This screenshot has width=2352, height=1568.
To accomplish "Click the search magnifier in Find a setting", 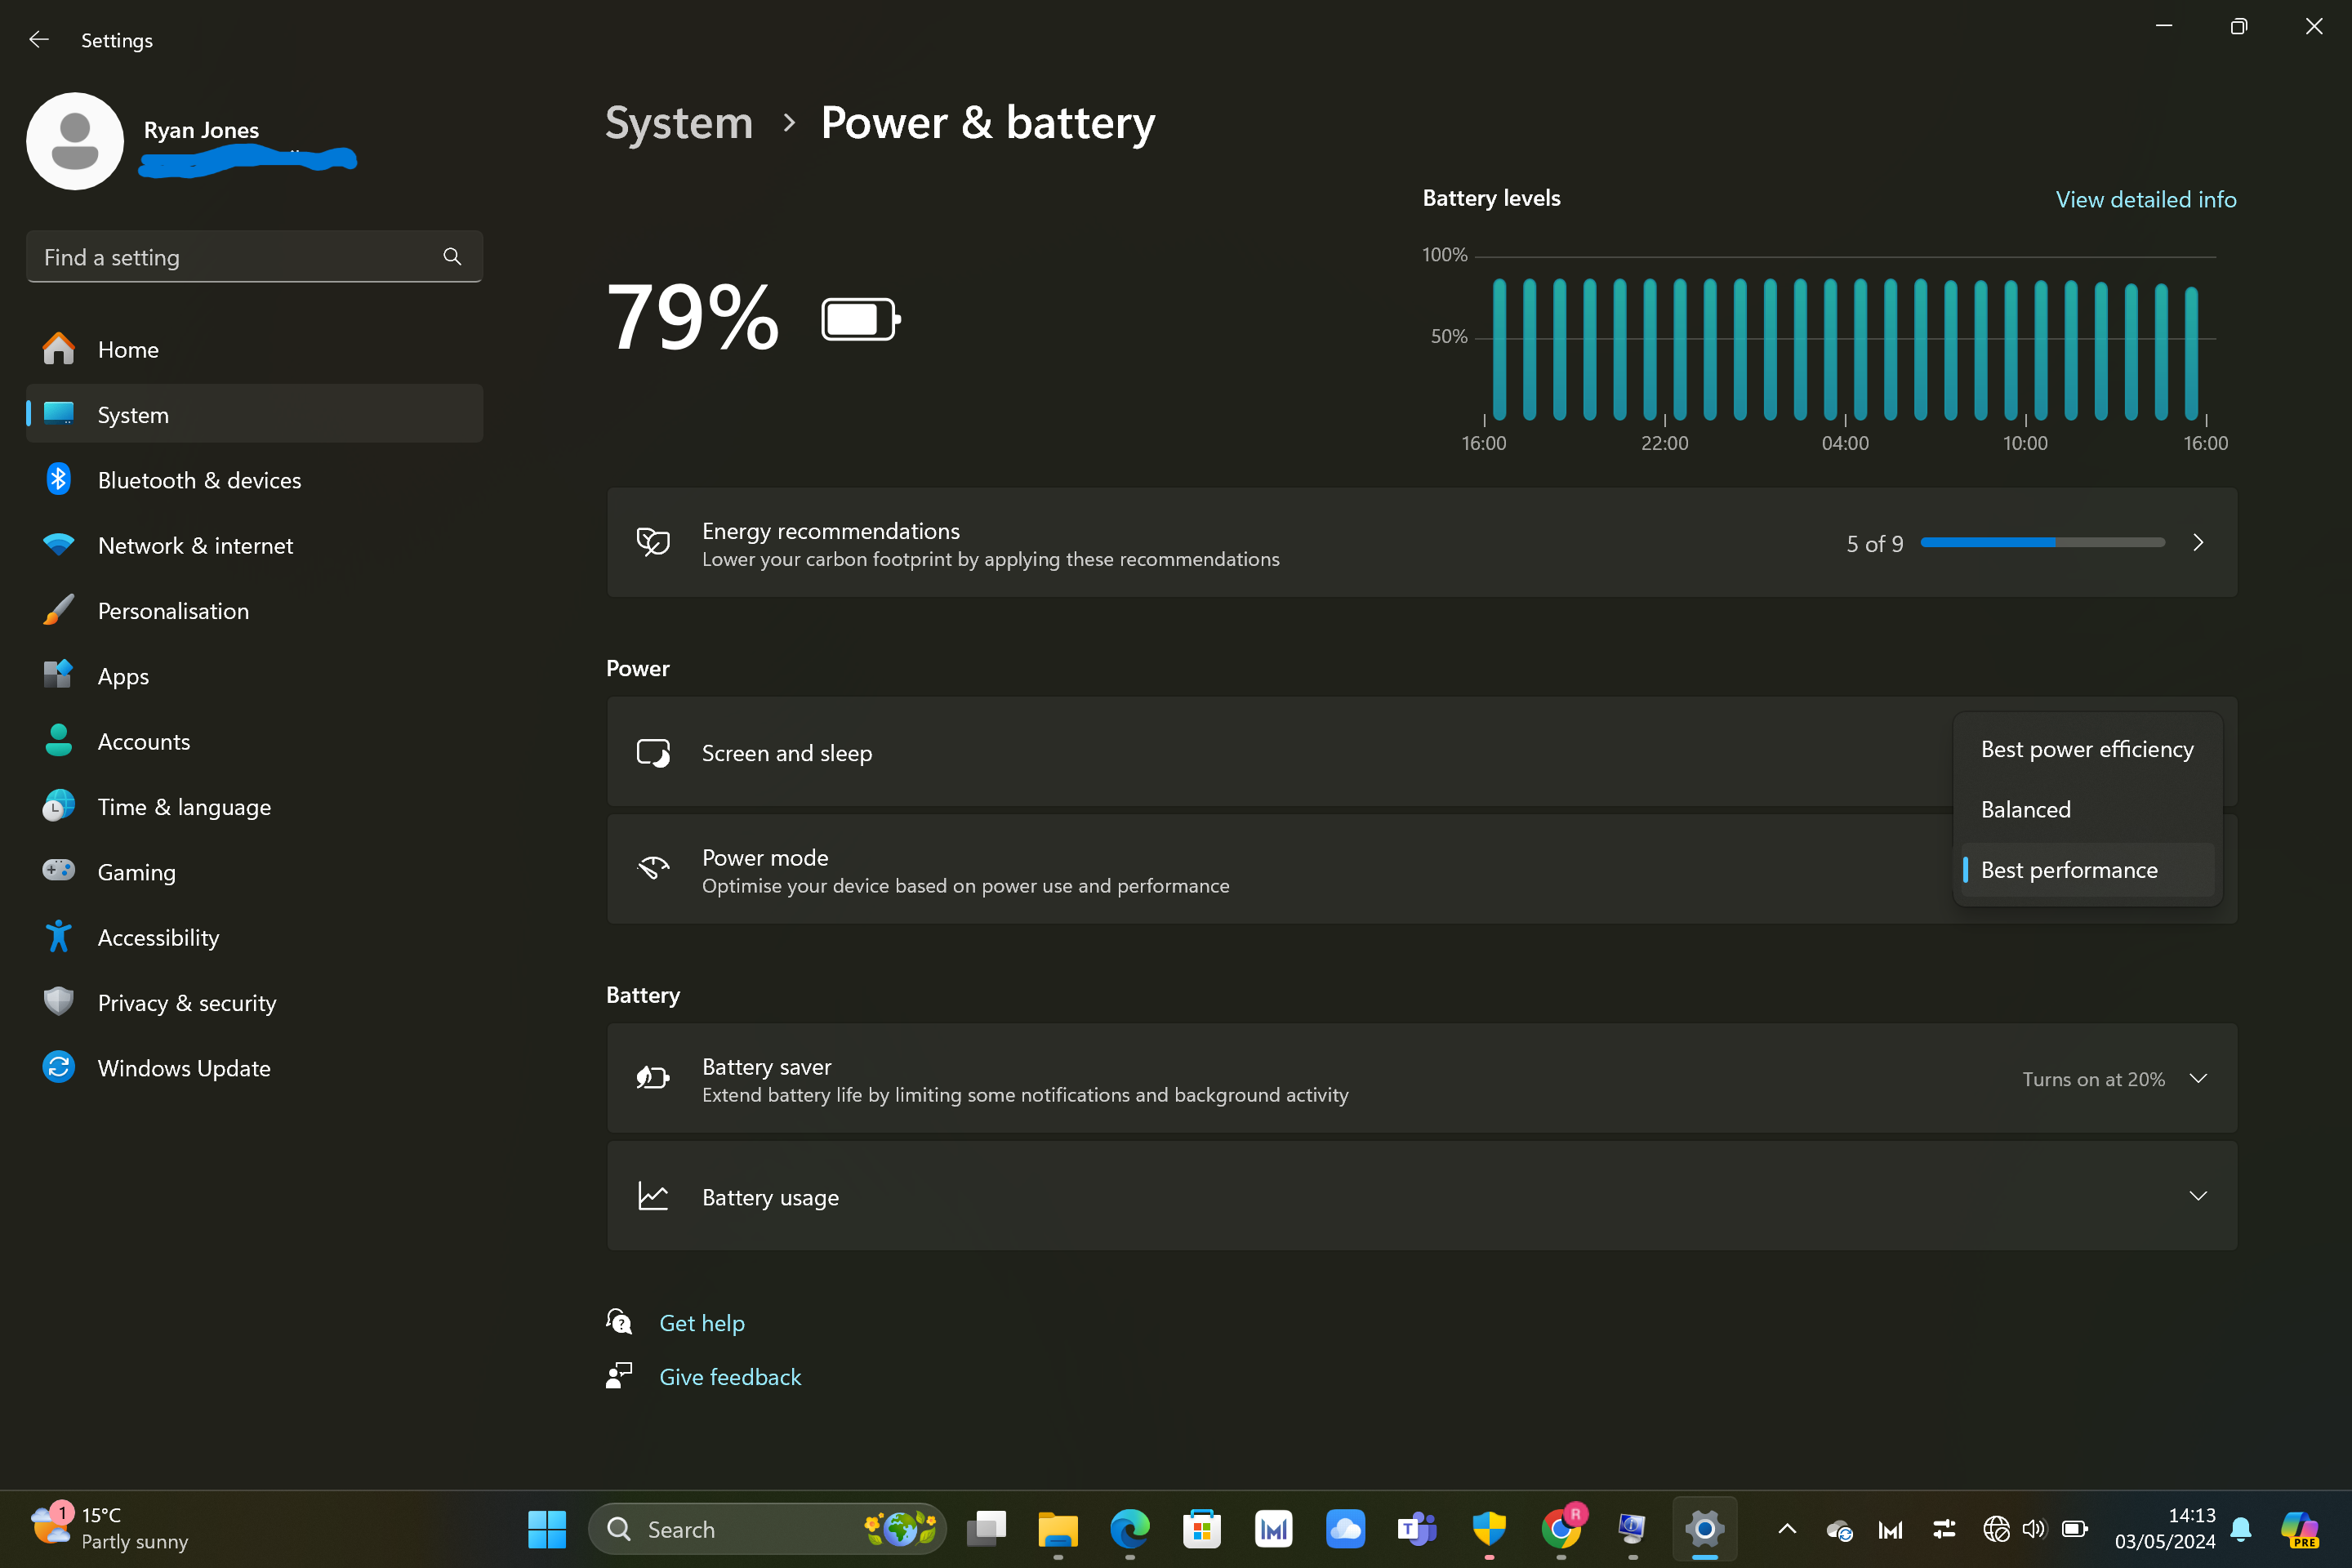I will pyautogui.click(x=452, y=257).
